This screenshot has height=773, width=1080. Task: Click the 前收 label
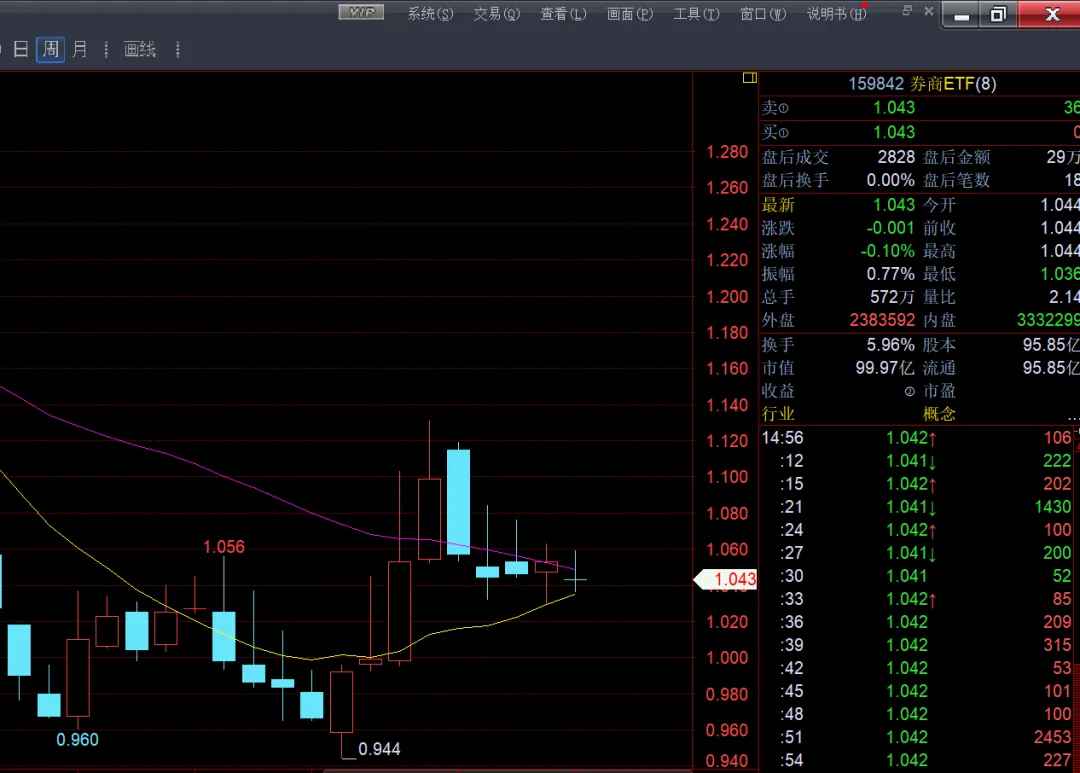click(939, 228)
